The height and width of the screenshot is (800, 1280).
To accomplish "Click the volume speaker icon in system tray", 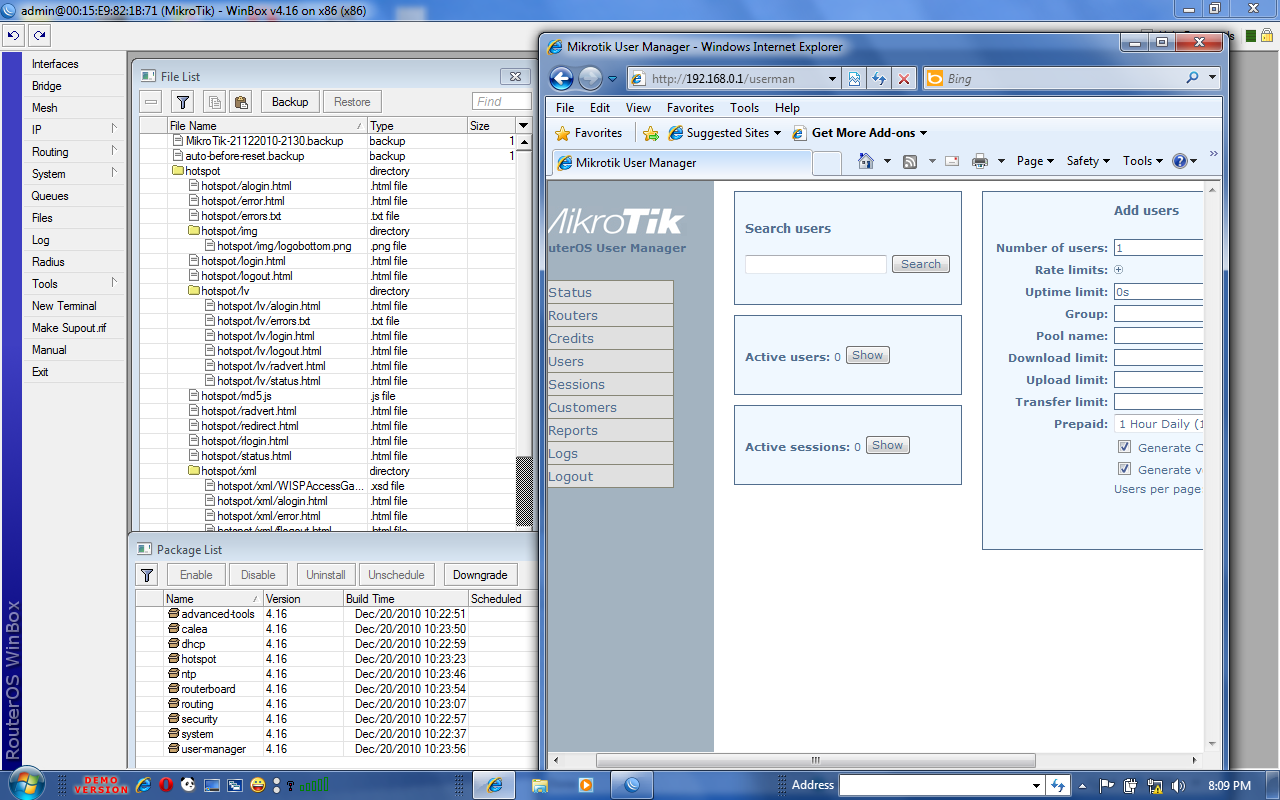I will [x=1178, y=786].
